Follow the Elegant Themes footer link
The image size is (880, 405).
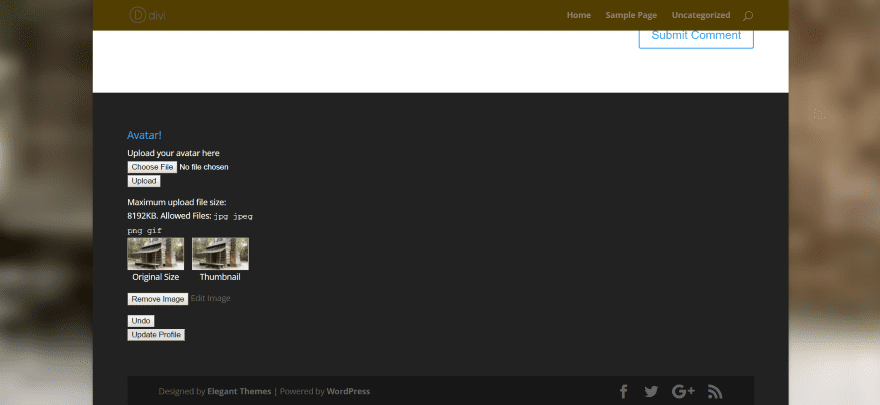point(239,391)
